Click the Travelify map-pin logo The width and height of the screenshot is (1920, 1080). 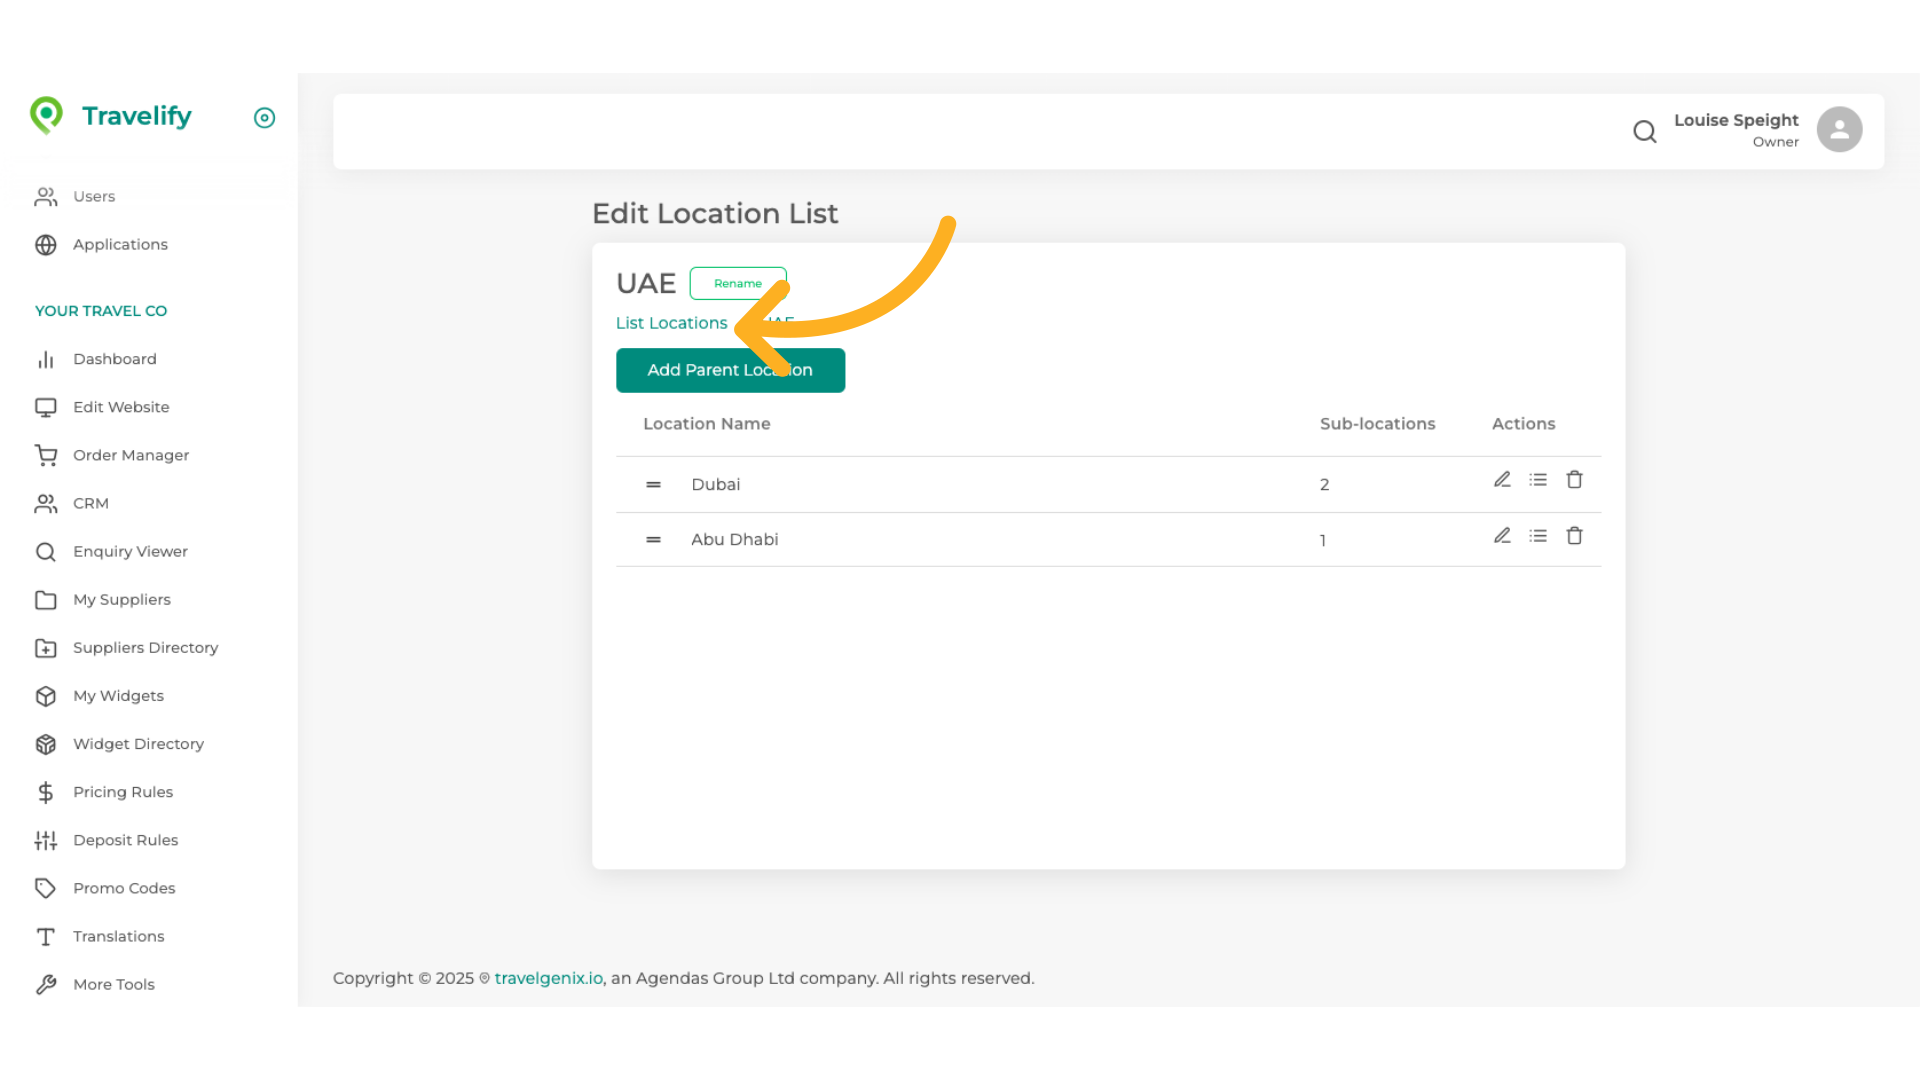tap(47, 116)
